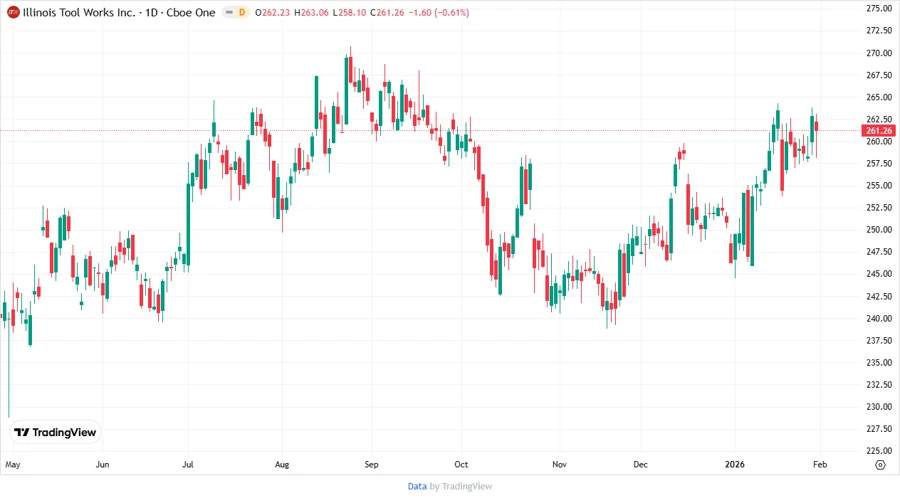Open the 'by TradingView' attribution link
Viewport: 900px width, 498px height.
click(x=461, y=486)
